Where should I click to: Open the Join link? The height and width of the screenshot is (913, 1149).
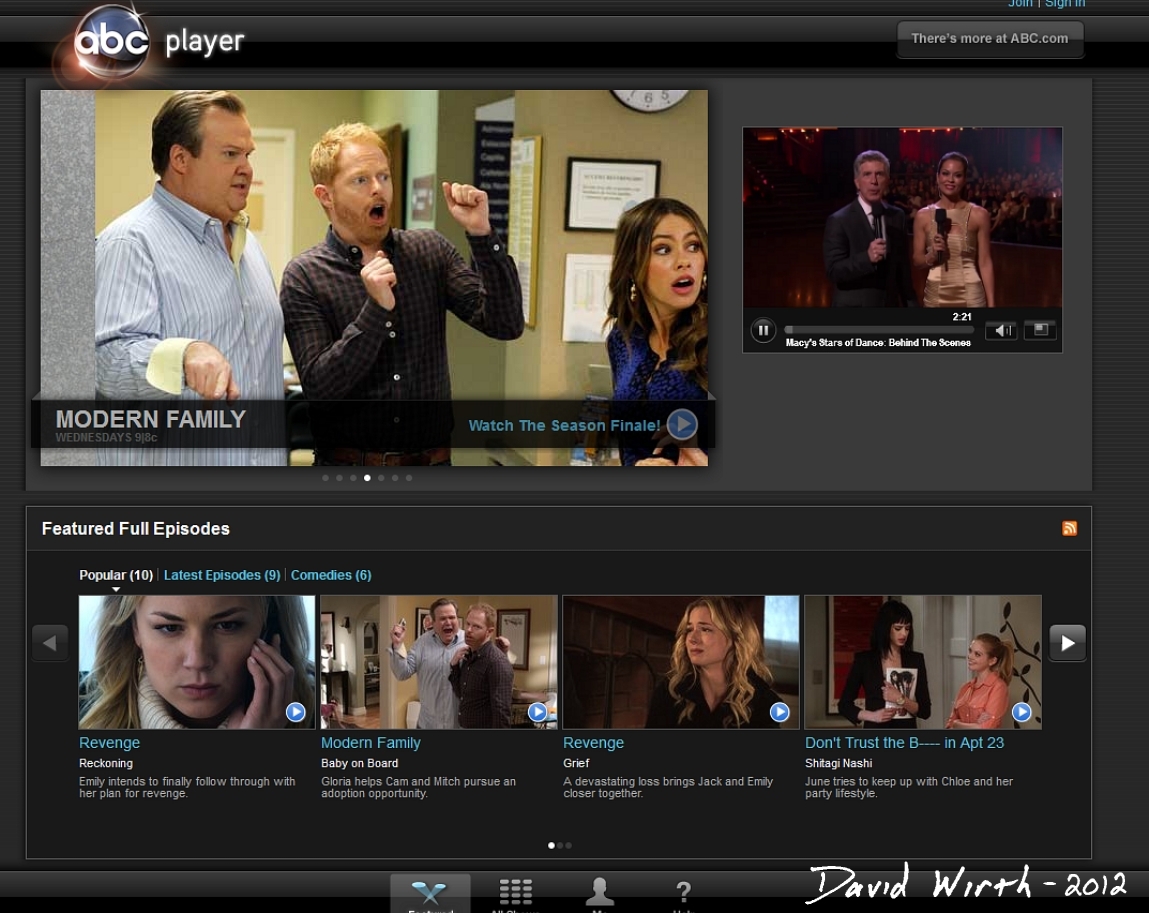point(1020,4)
